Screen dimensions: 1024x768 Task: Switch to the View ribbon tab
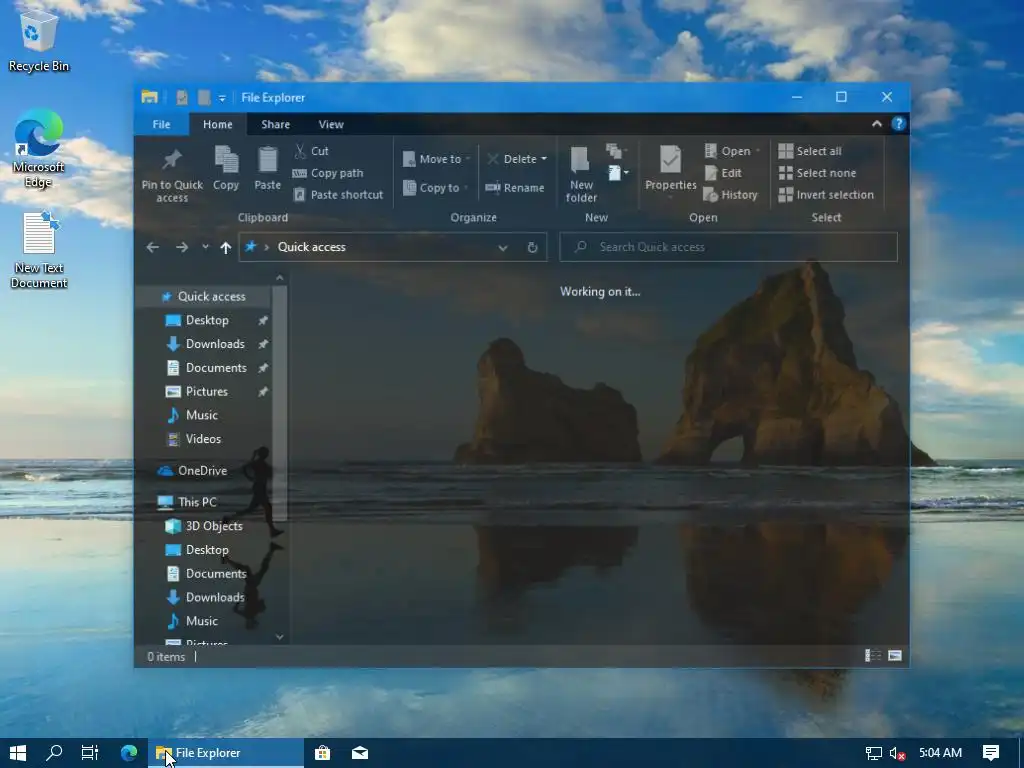point(331,124)
